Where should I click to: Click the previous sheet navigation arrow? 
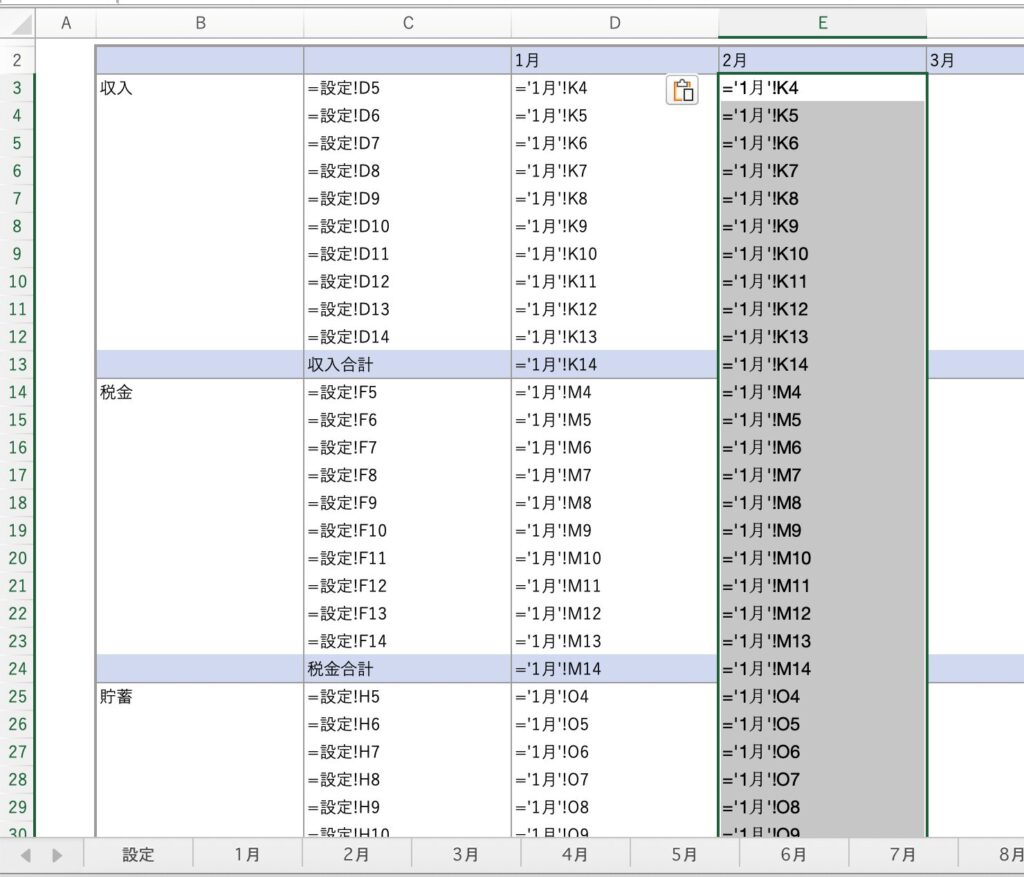[x=26, y=855]
